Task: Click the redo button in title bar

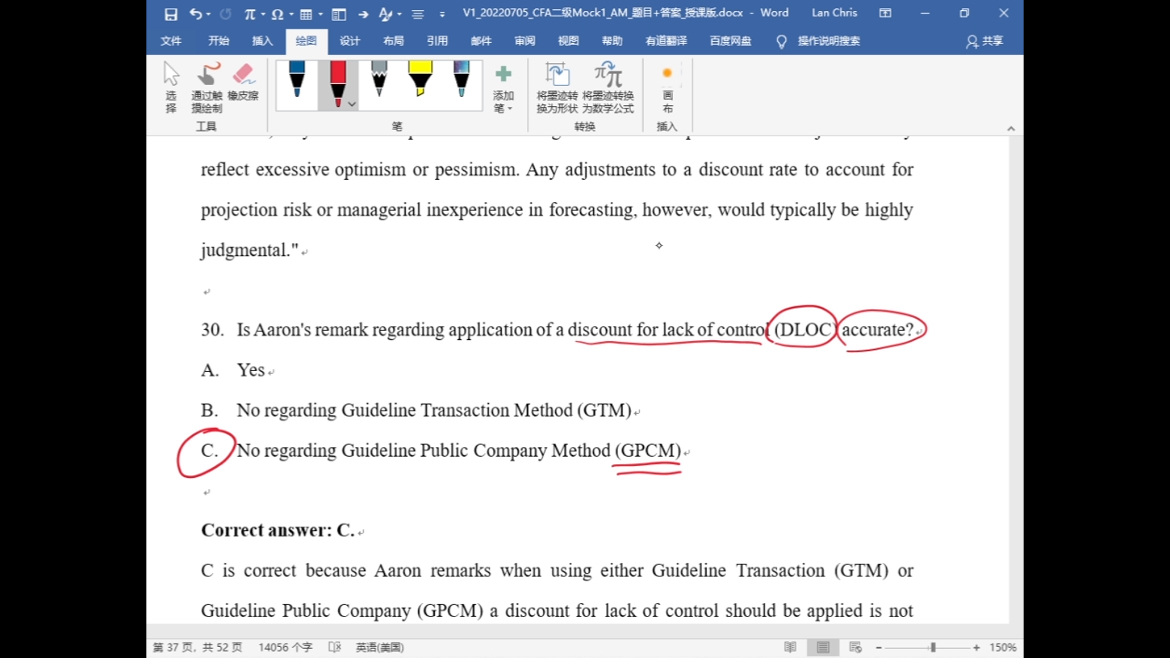Action: pyautogui.click(x=225, y=13)
